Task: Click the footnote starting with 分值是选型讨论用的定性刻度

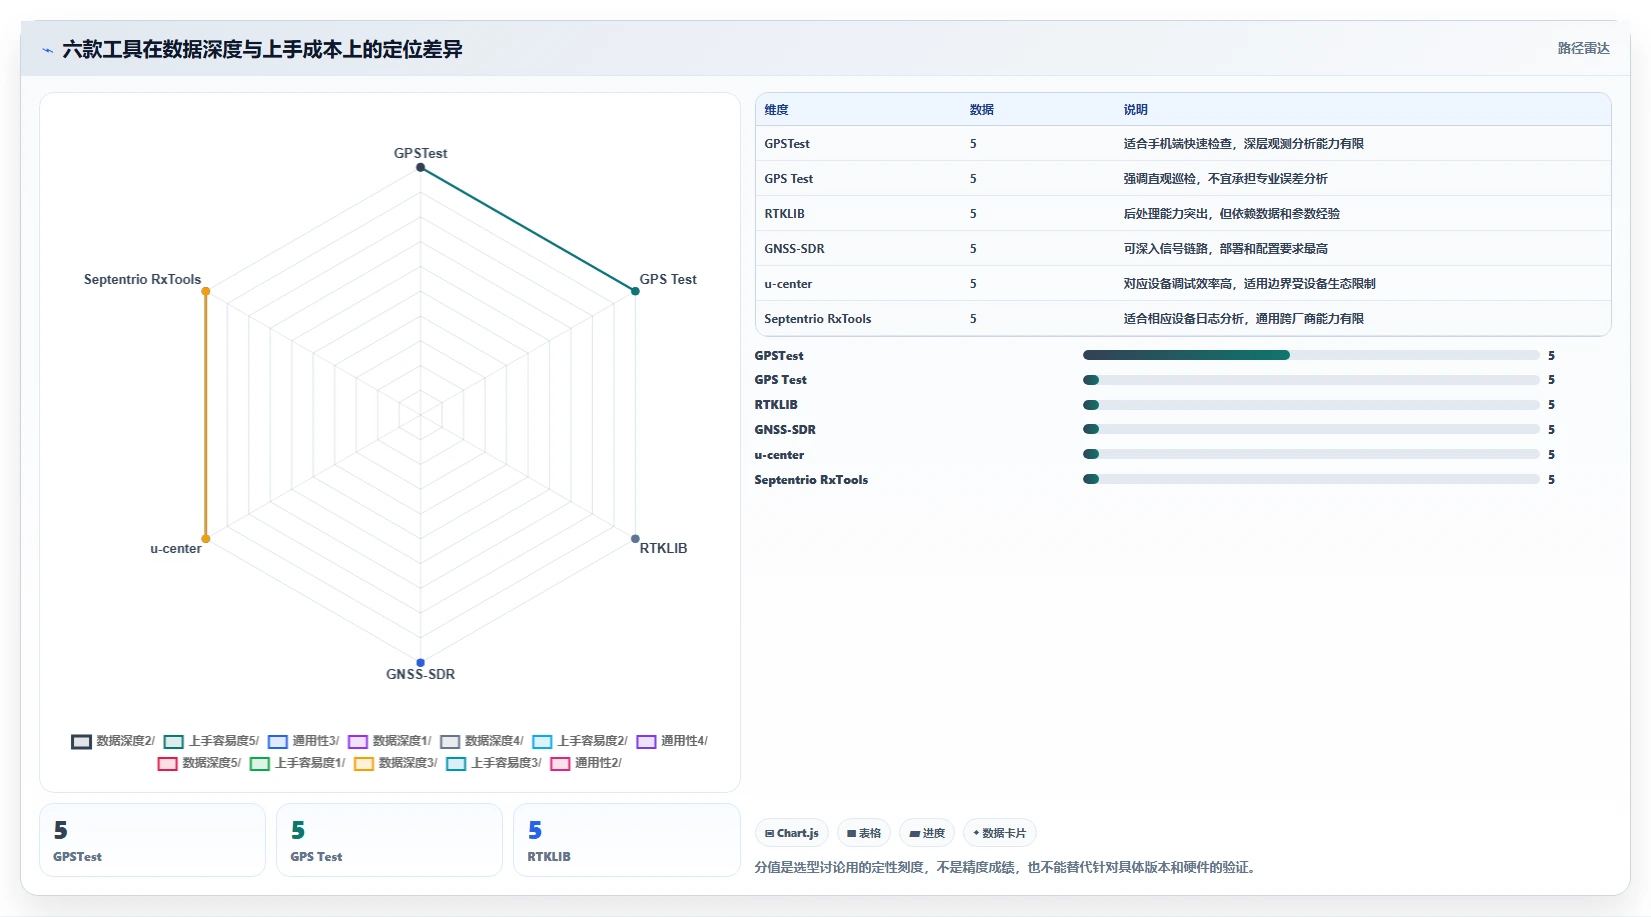Action: click(1005, 867)
